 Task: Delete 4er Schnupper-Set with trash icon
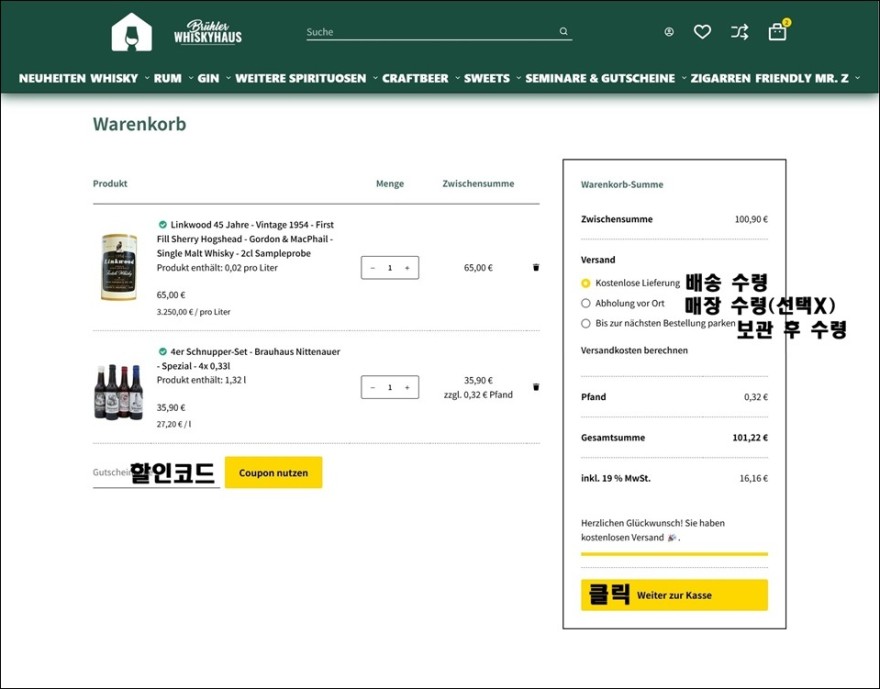pos(536,387)
